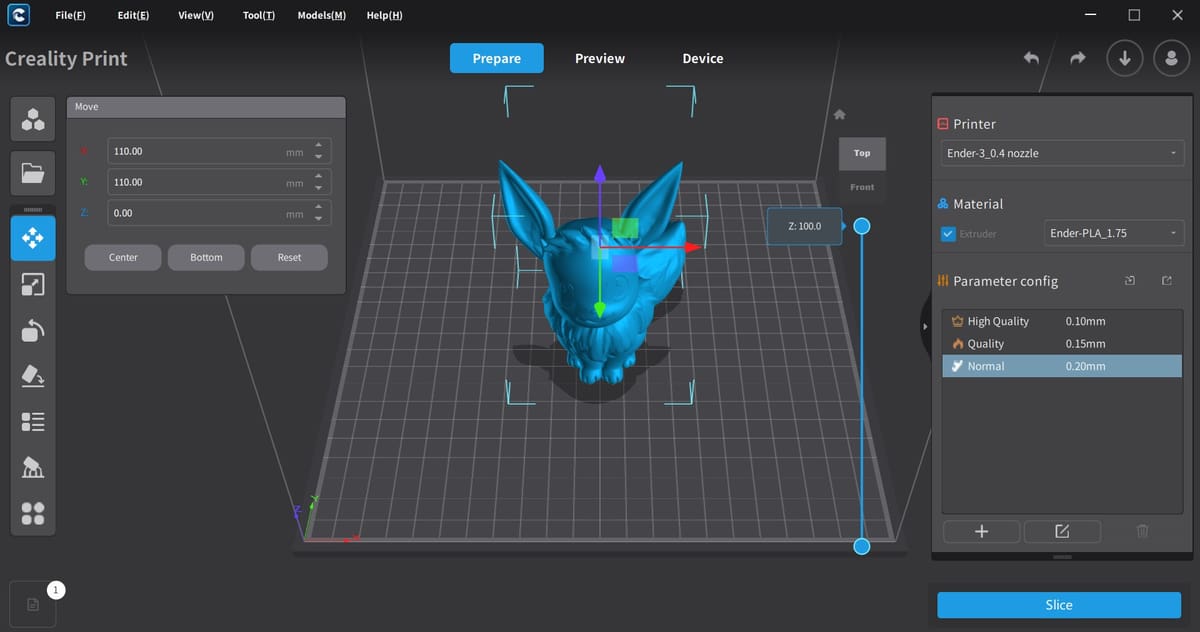
Task: Click the Bottom button
Action: point(207,257)
